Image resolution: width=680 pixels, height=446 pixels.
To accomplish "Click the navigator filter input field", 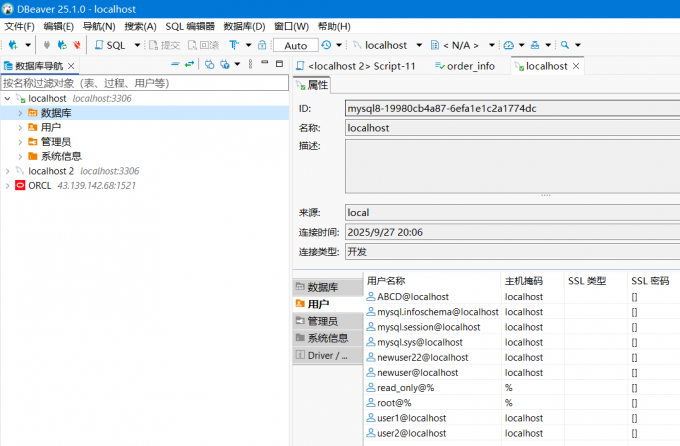I will pos(140,83).
